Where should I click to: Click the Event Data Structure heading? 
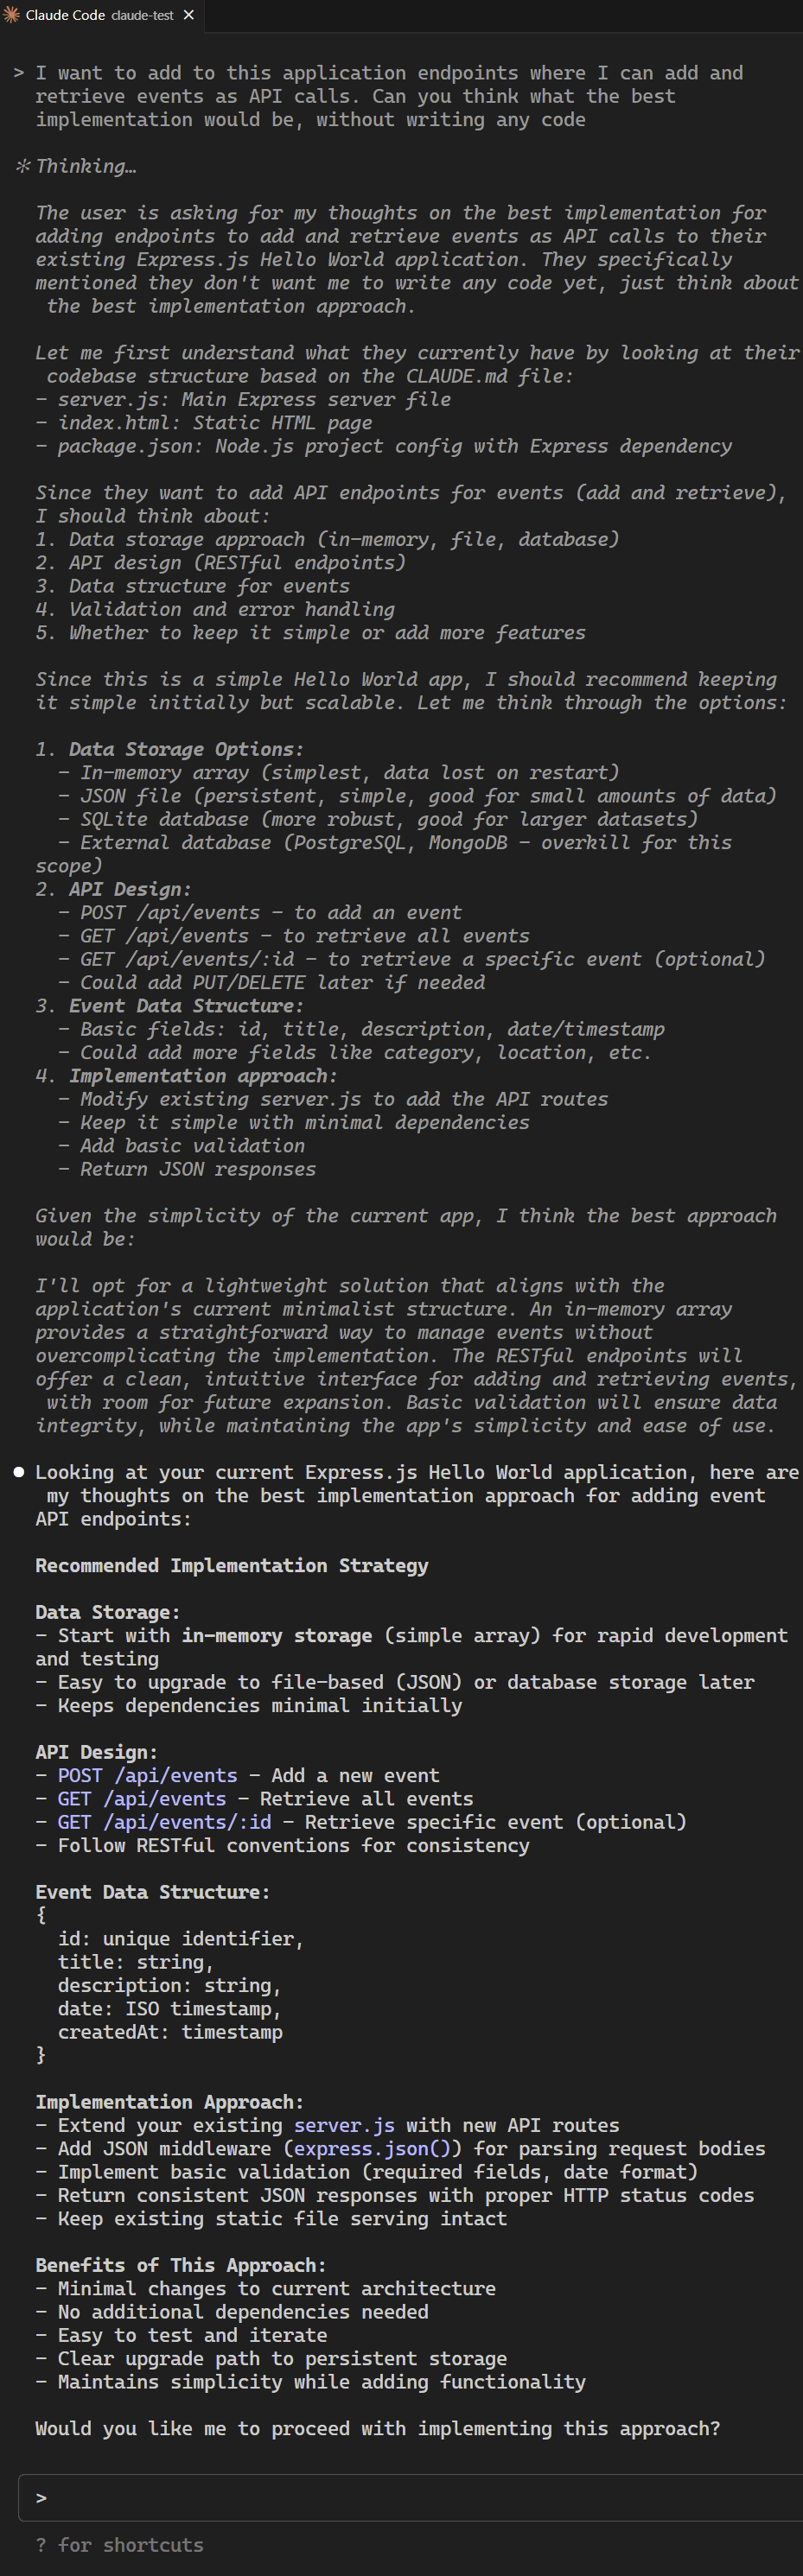coord(152,1891)
